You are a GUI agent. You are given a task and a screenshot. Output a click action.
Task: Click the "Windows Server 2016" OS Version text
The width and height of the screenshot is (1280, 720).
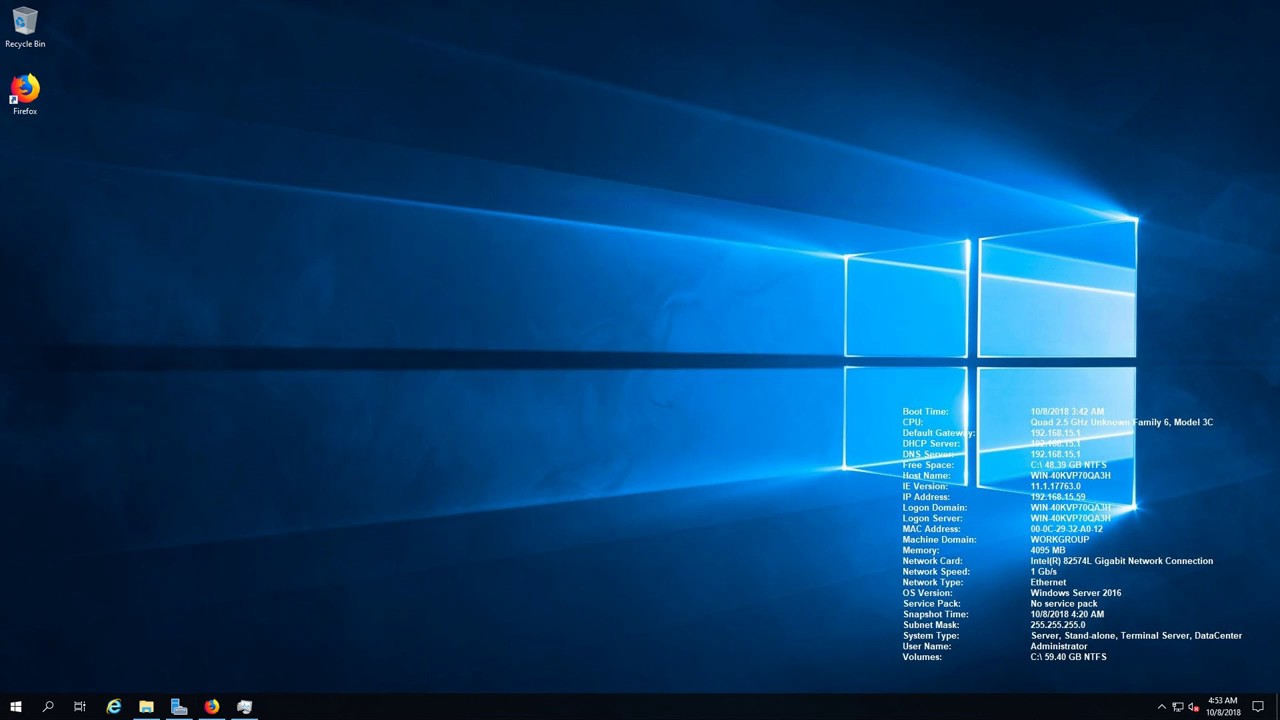point(1075,593)
